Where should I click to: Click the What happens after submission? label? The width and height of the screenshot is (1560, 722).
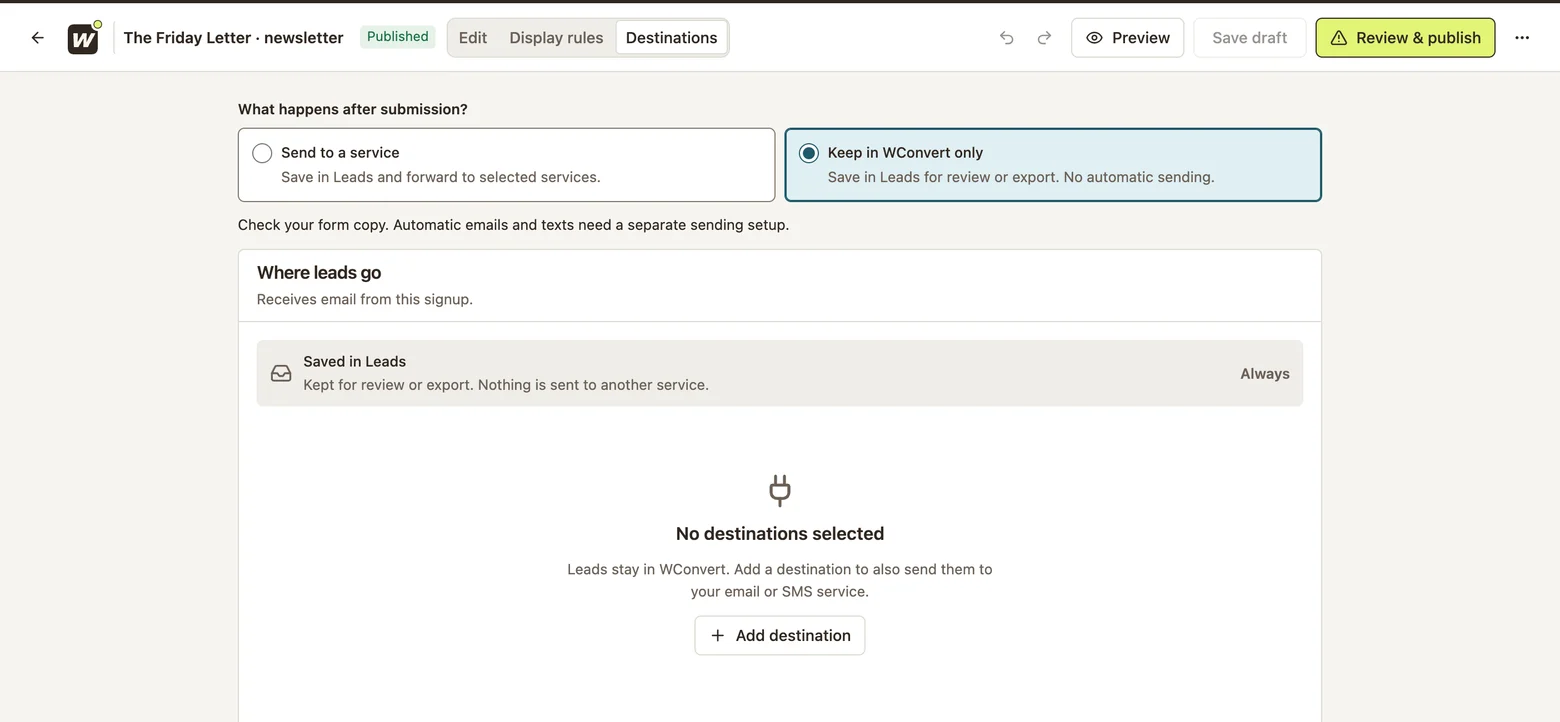353,109
